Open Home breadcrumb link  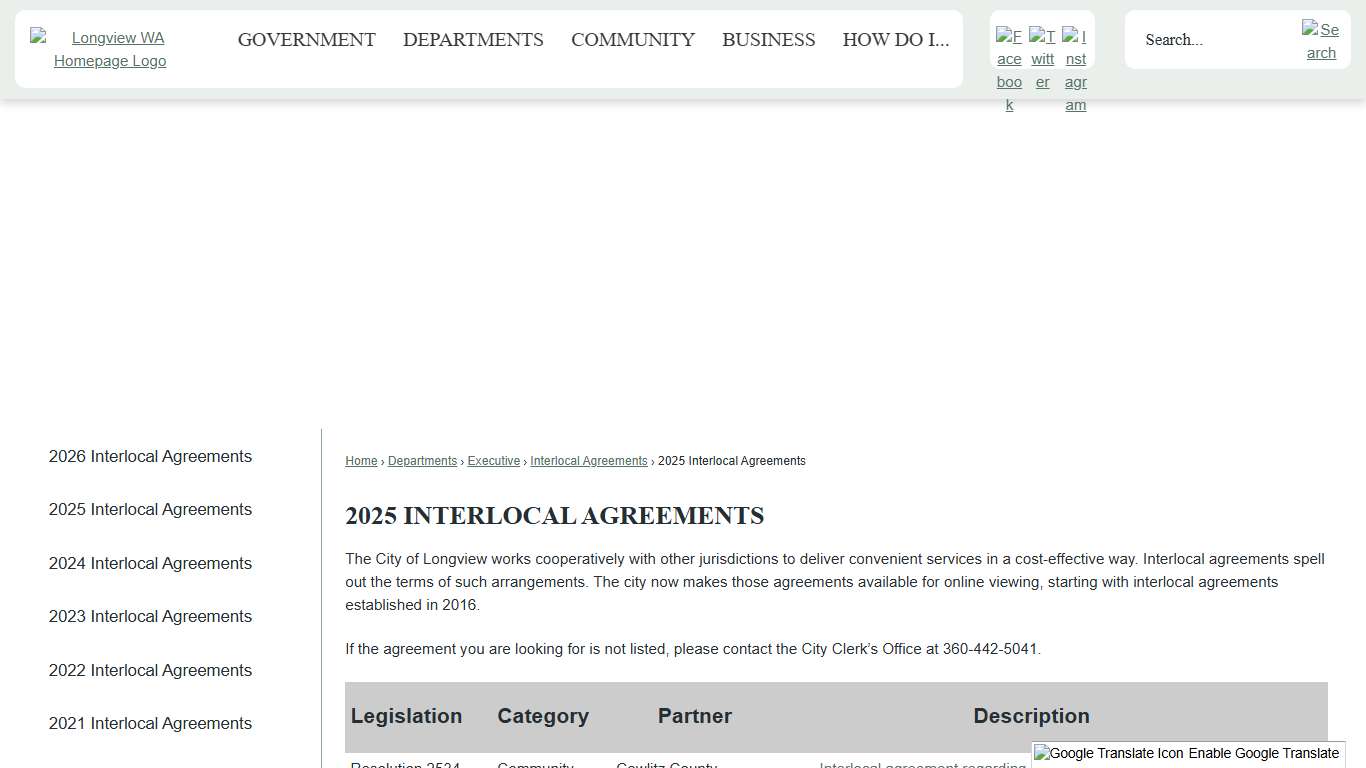point(361,461)
